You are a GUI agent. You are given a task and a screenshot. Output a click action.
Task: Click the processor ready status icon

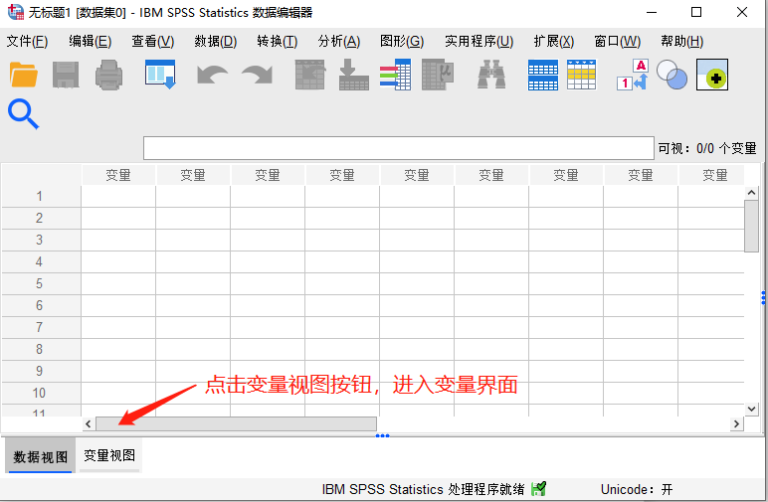tap(538, 488)
